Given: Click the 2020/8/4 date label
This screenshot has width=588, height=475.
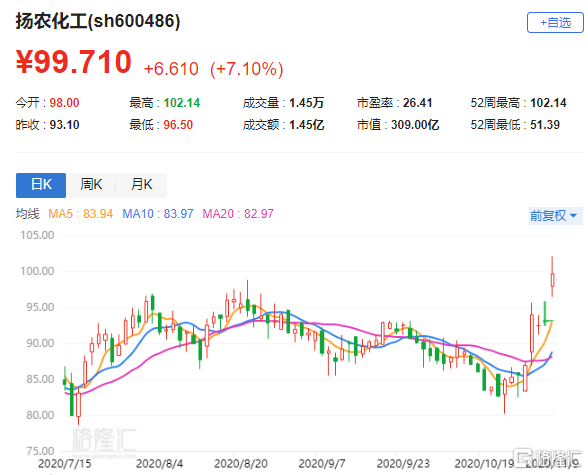Looking at the screenshot, I should (159, 464).
